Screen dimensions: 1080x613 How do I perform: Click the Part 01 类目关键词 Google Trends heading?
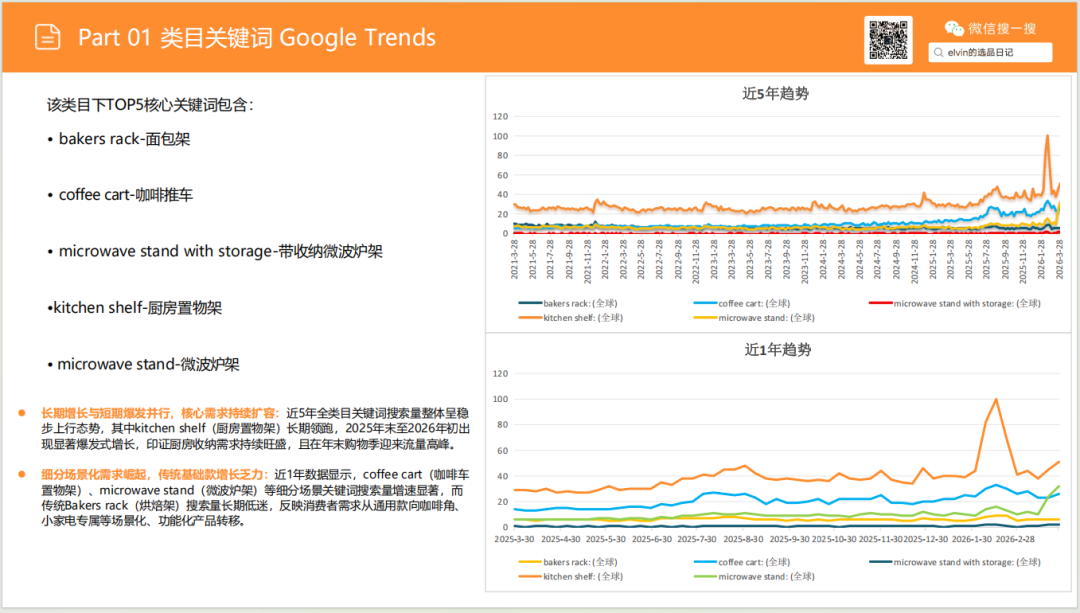257,38
